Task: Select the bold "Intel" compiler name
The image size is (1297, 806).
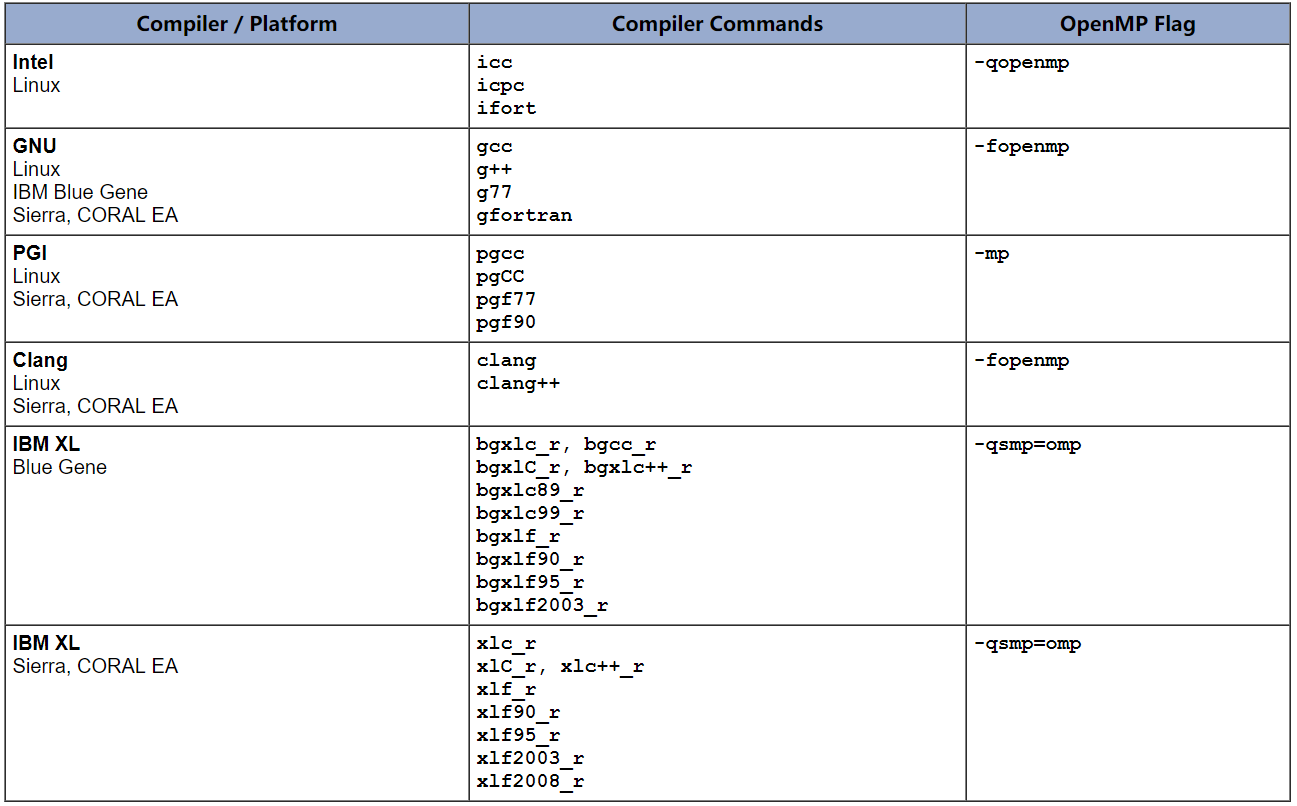Action: [33, 62]
